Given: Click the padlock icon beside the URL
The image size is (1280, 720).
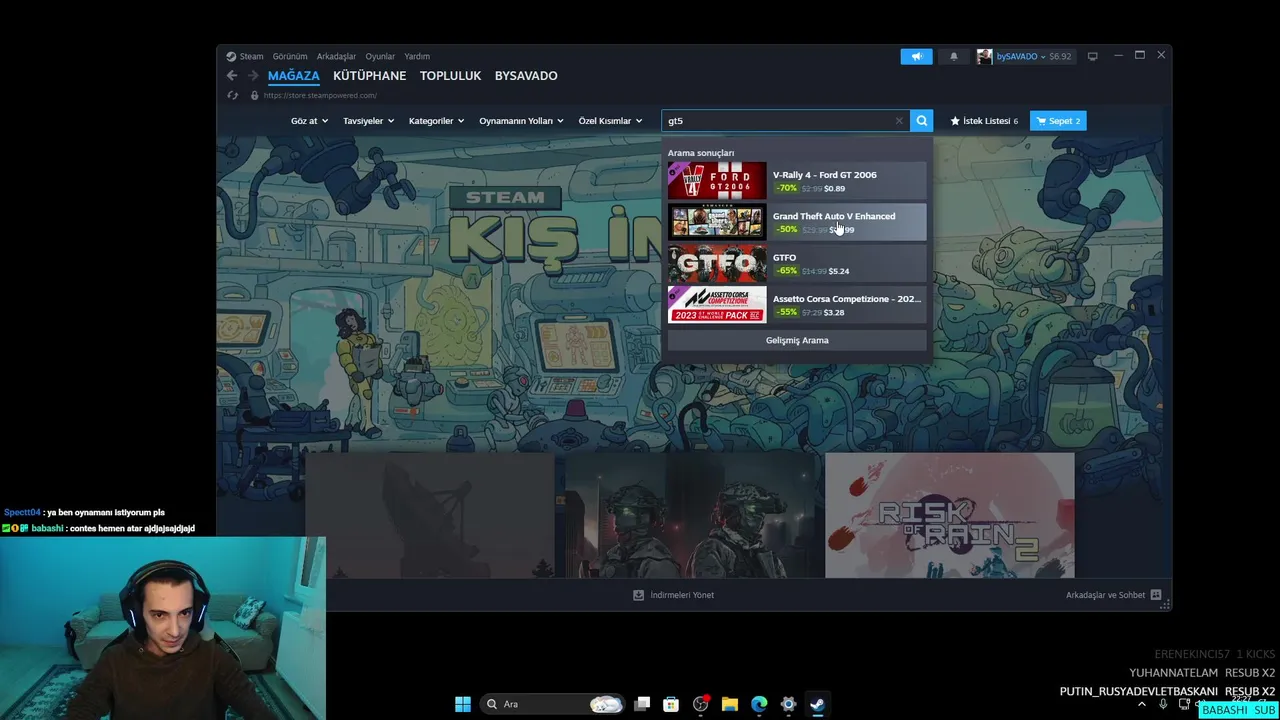Looking at the screenshot, I should click(x=254, y=95).
